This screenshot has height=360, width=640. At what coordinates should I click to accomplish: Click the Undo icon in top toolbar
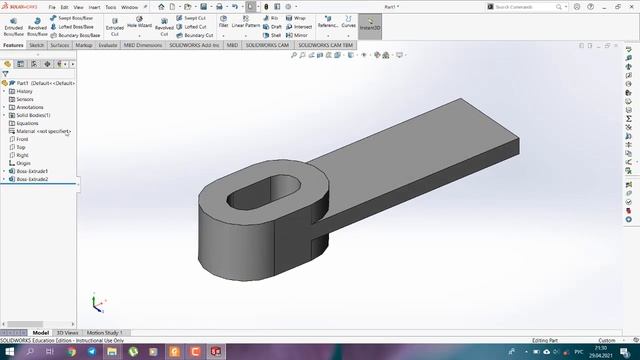[x=235, y=7]
